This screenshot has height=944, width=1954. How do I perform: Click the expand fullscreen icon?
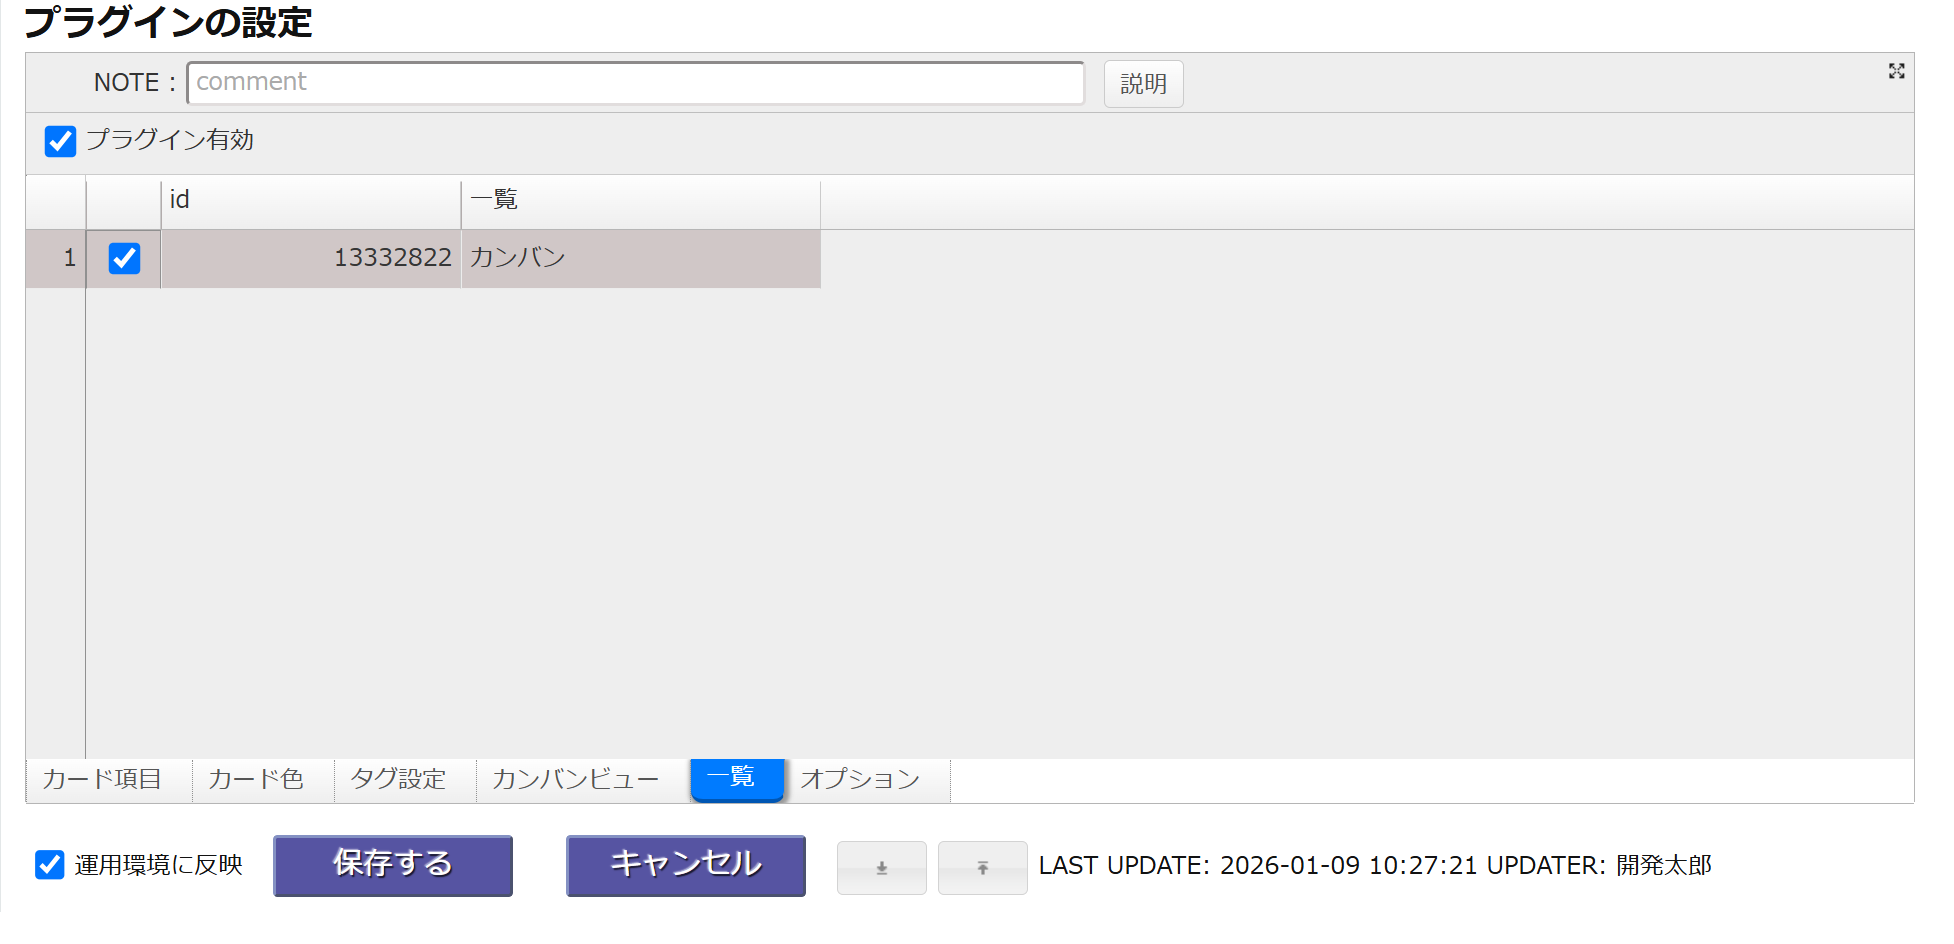pyautogui.click(x=1896, y=71)
